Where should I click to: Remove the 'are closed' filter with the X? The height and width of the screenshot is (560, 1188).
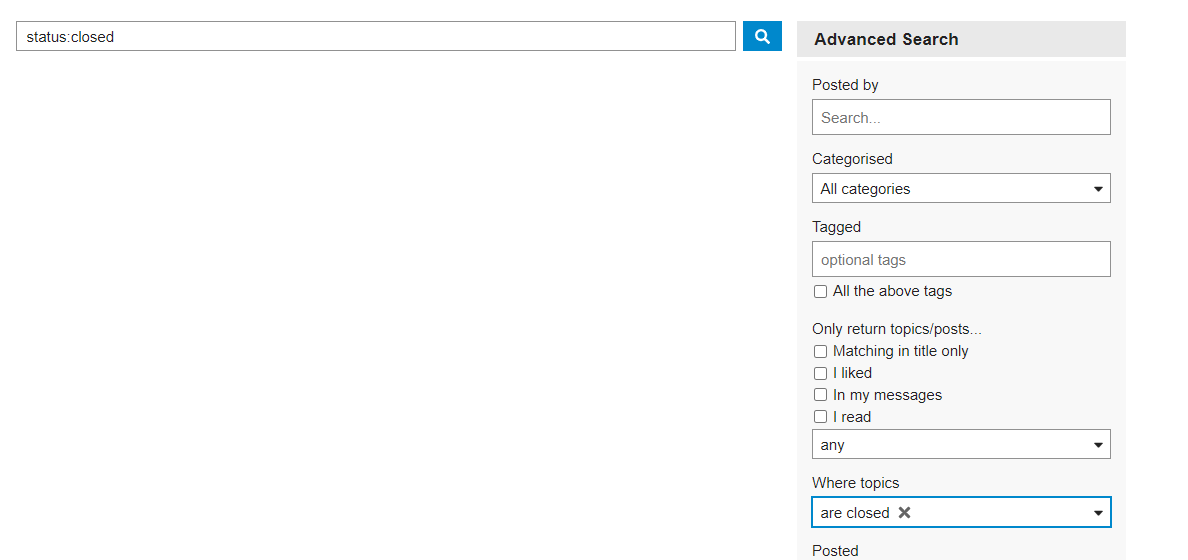point(904,512)
